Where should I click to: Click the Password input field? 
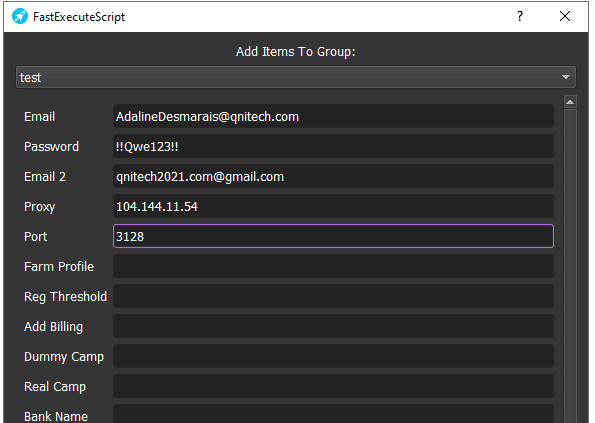pos(333,146)
